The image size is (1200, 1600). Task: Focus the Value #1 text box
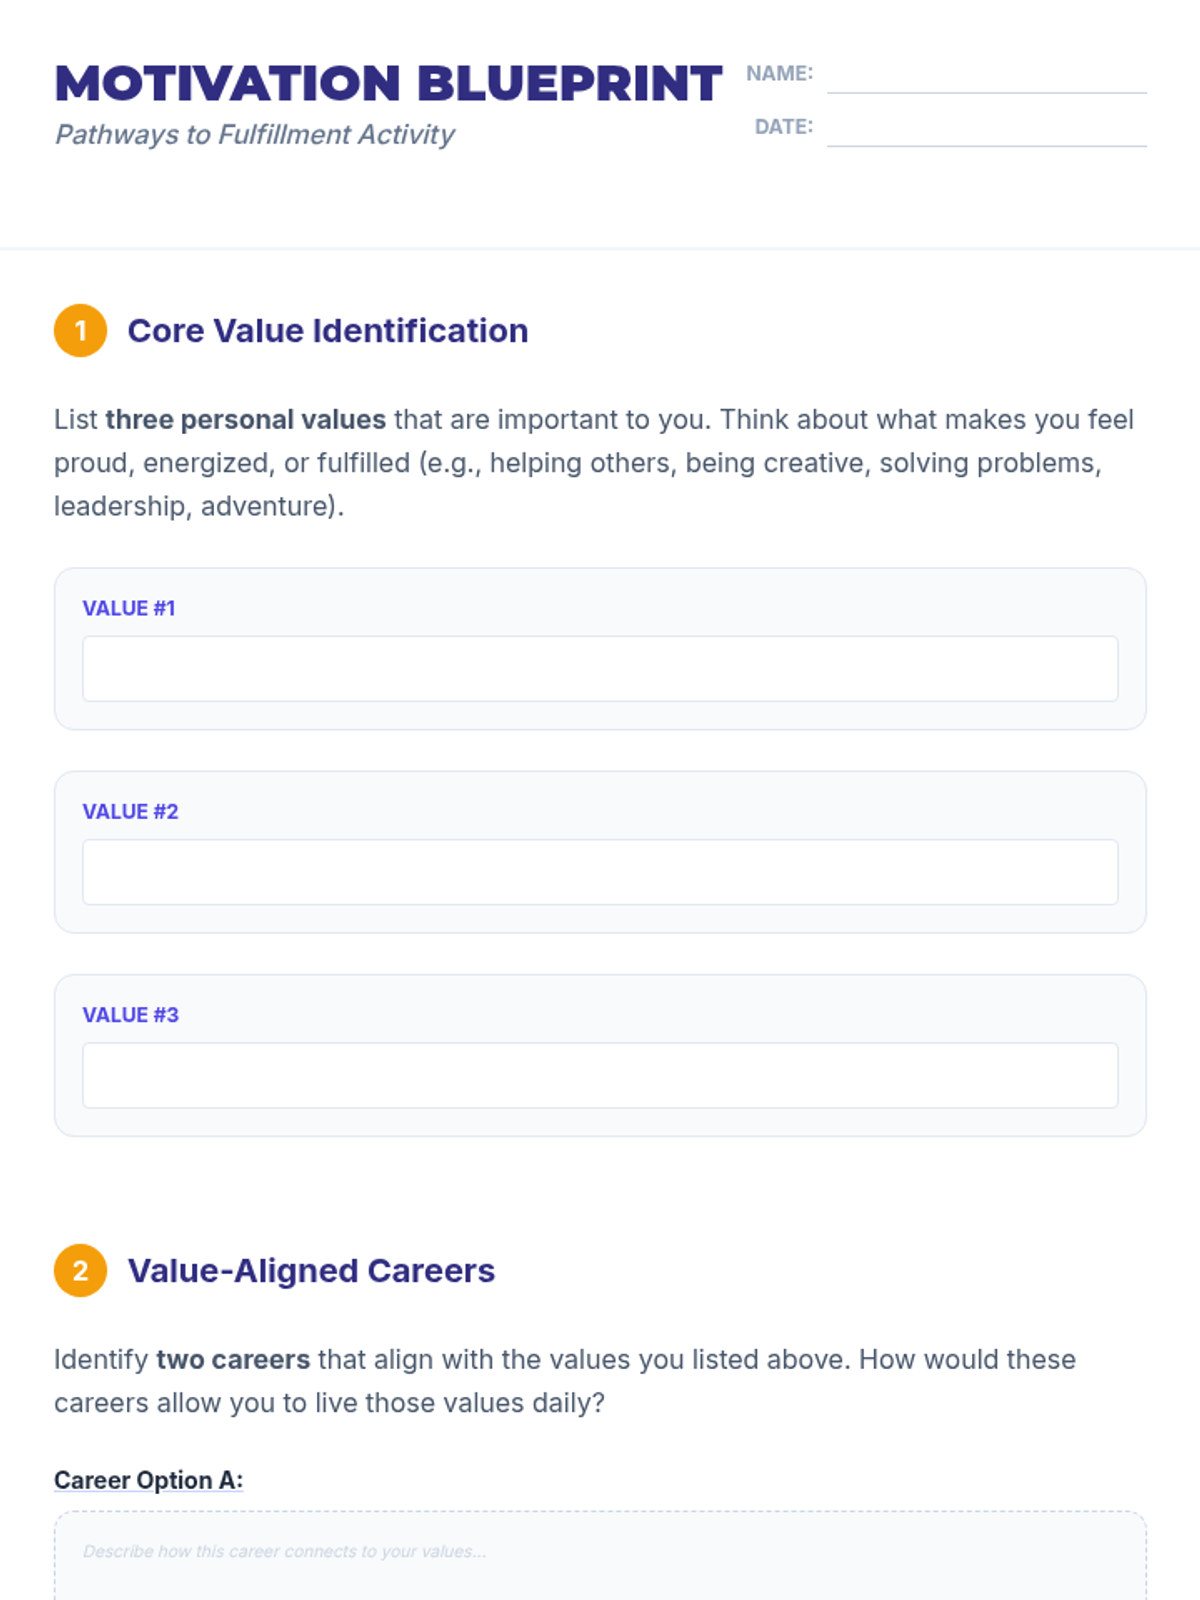pyautogui.click(x=600, y=669)
